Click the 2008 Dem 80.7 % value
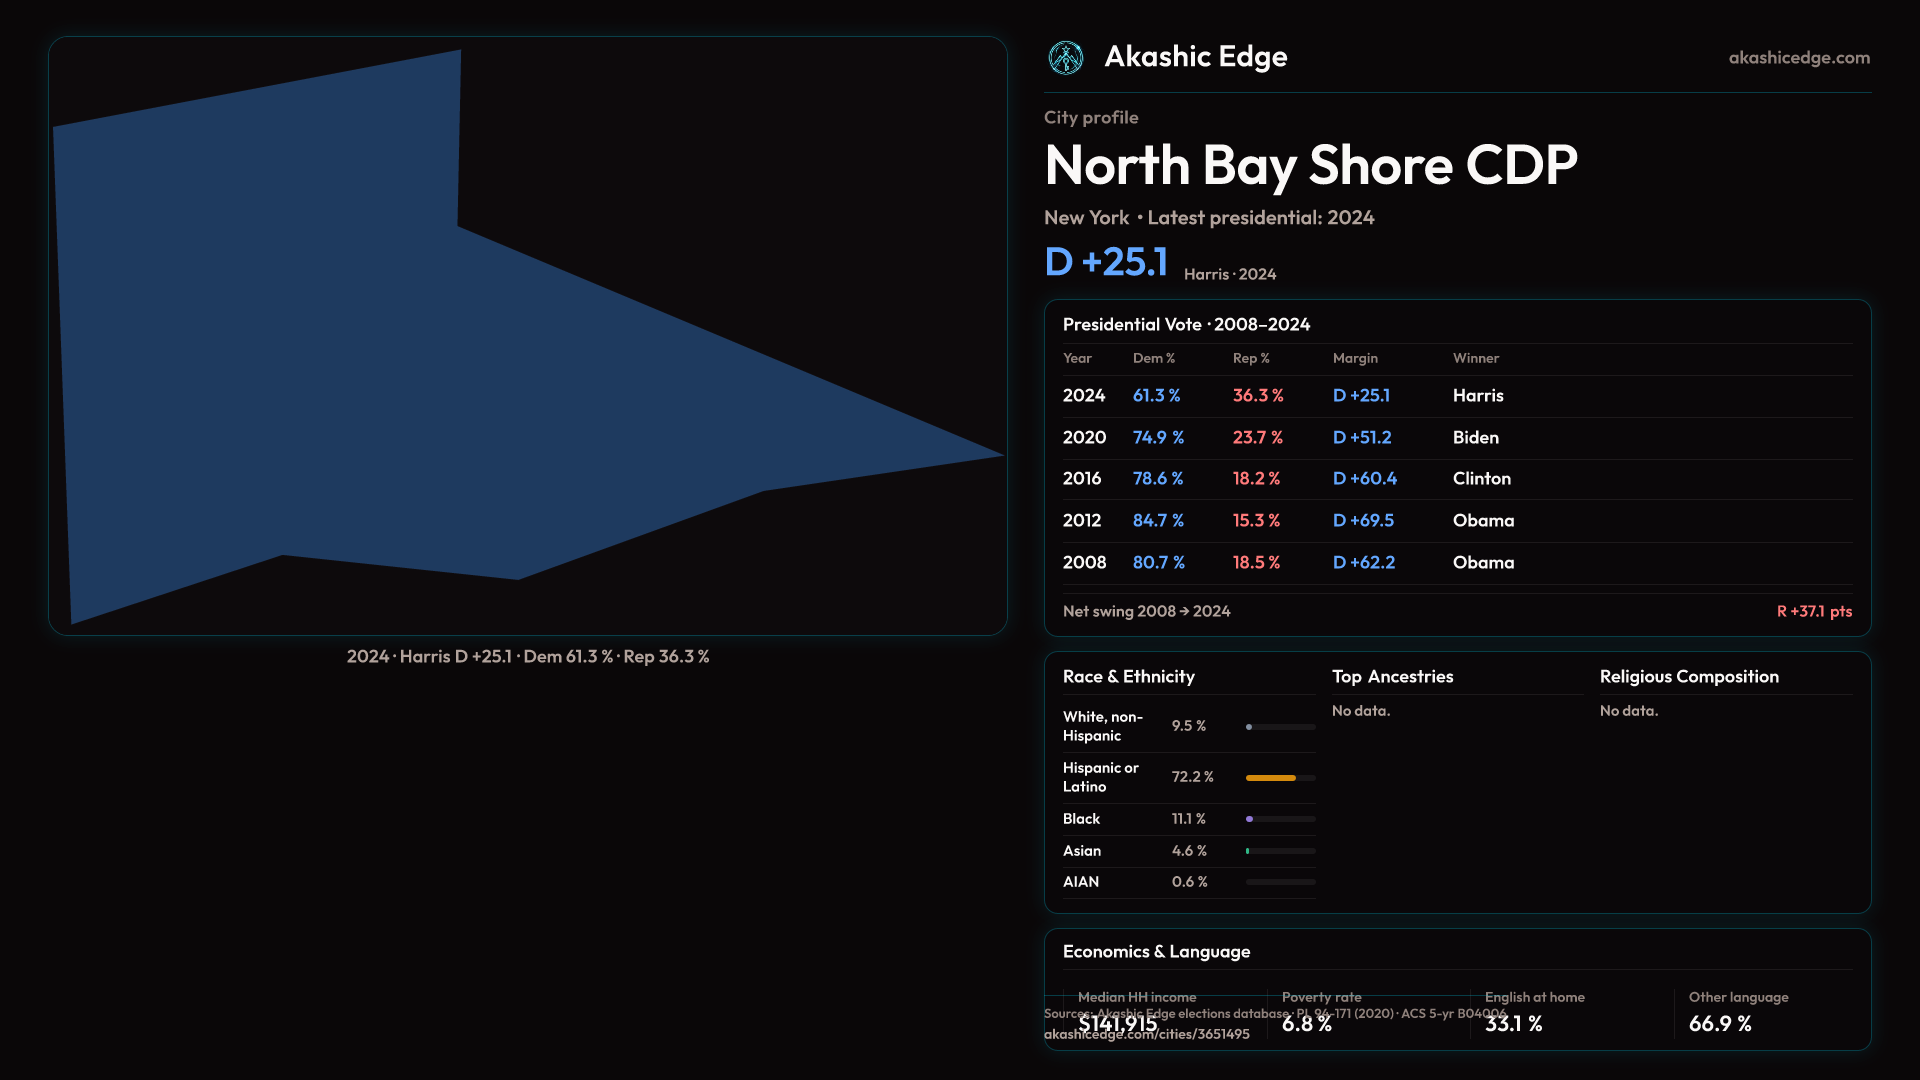This screenshot has height=1080, width=1920. click(1158, 563)
